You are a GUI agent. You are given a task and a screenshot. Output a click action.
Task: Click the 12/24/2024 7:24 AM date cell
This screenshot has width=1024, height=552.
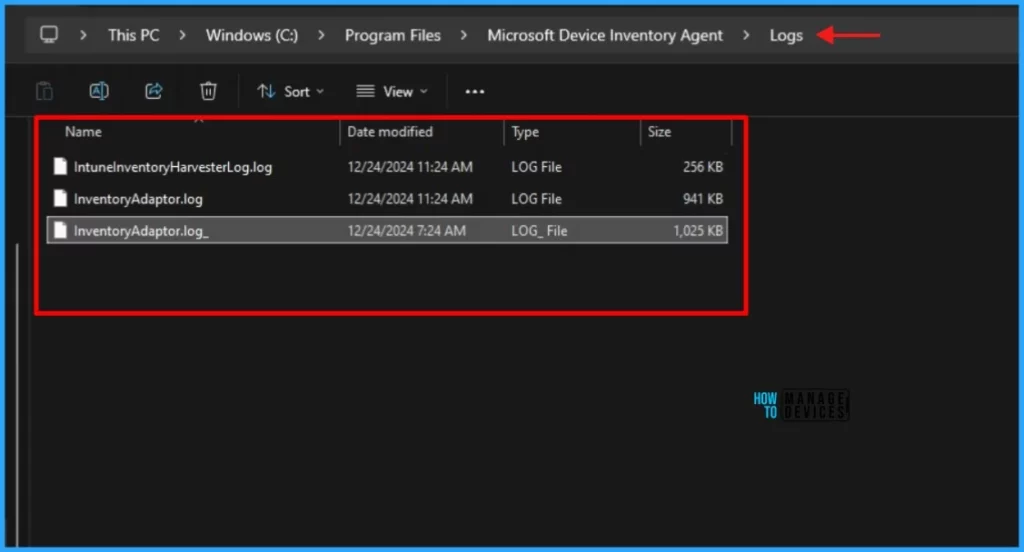point(406,231)
